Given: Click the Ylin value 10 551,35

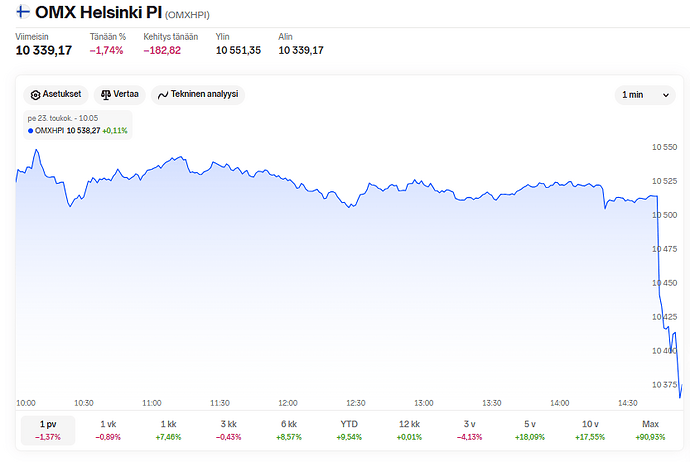Looking at the screenshot, I should (238, 51).
